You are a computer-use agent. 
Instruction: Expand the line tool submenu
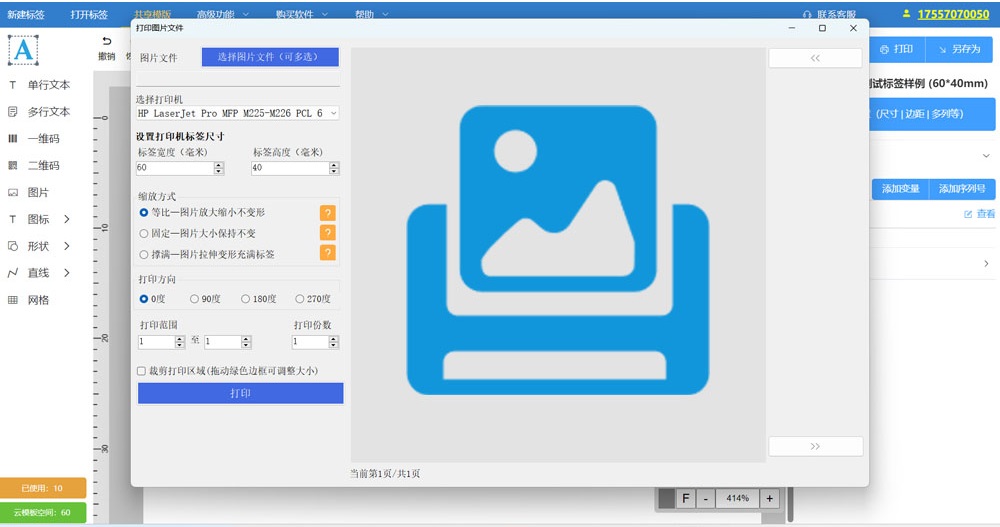click(x=67, y=273)
